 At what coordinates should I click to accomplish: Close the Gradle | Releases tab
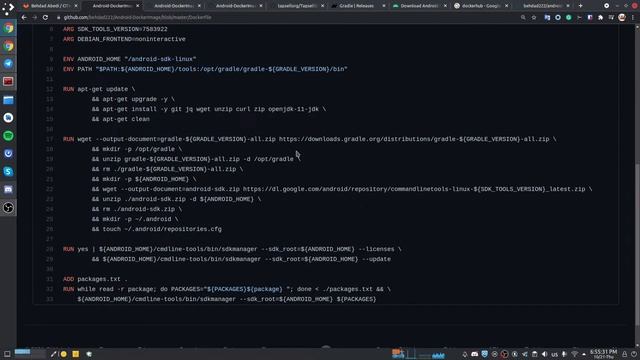click(384, 6)
